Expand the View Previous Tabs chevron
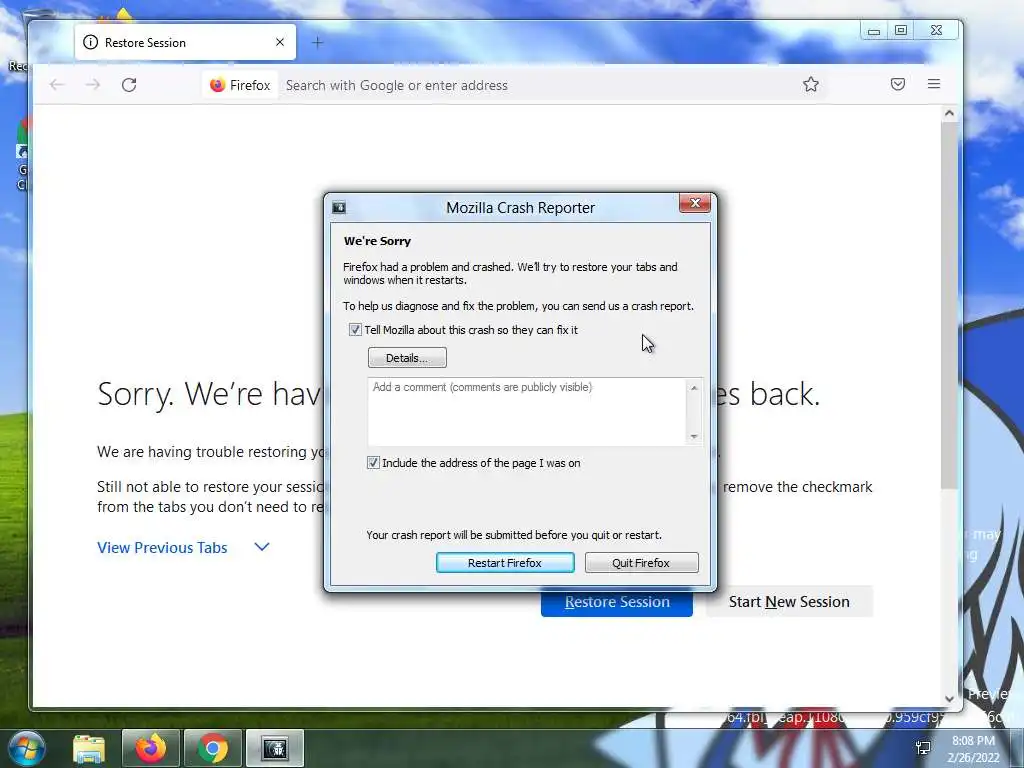The height and width of the screenshot is (768, 1024). tap(262, 547)
